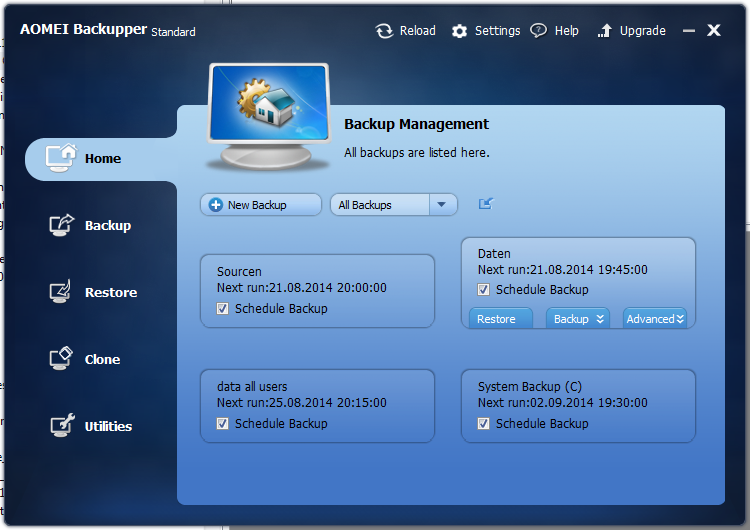
Task: Open the Clone section label
Action: (x=102, y=359)
